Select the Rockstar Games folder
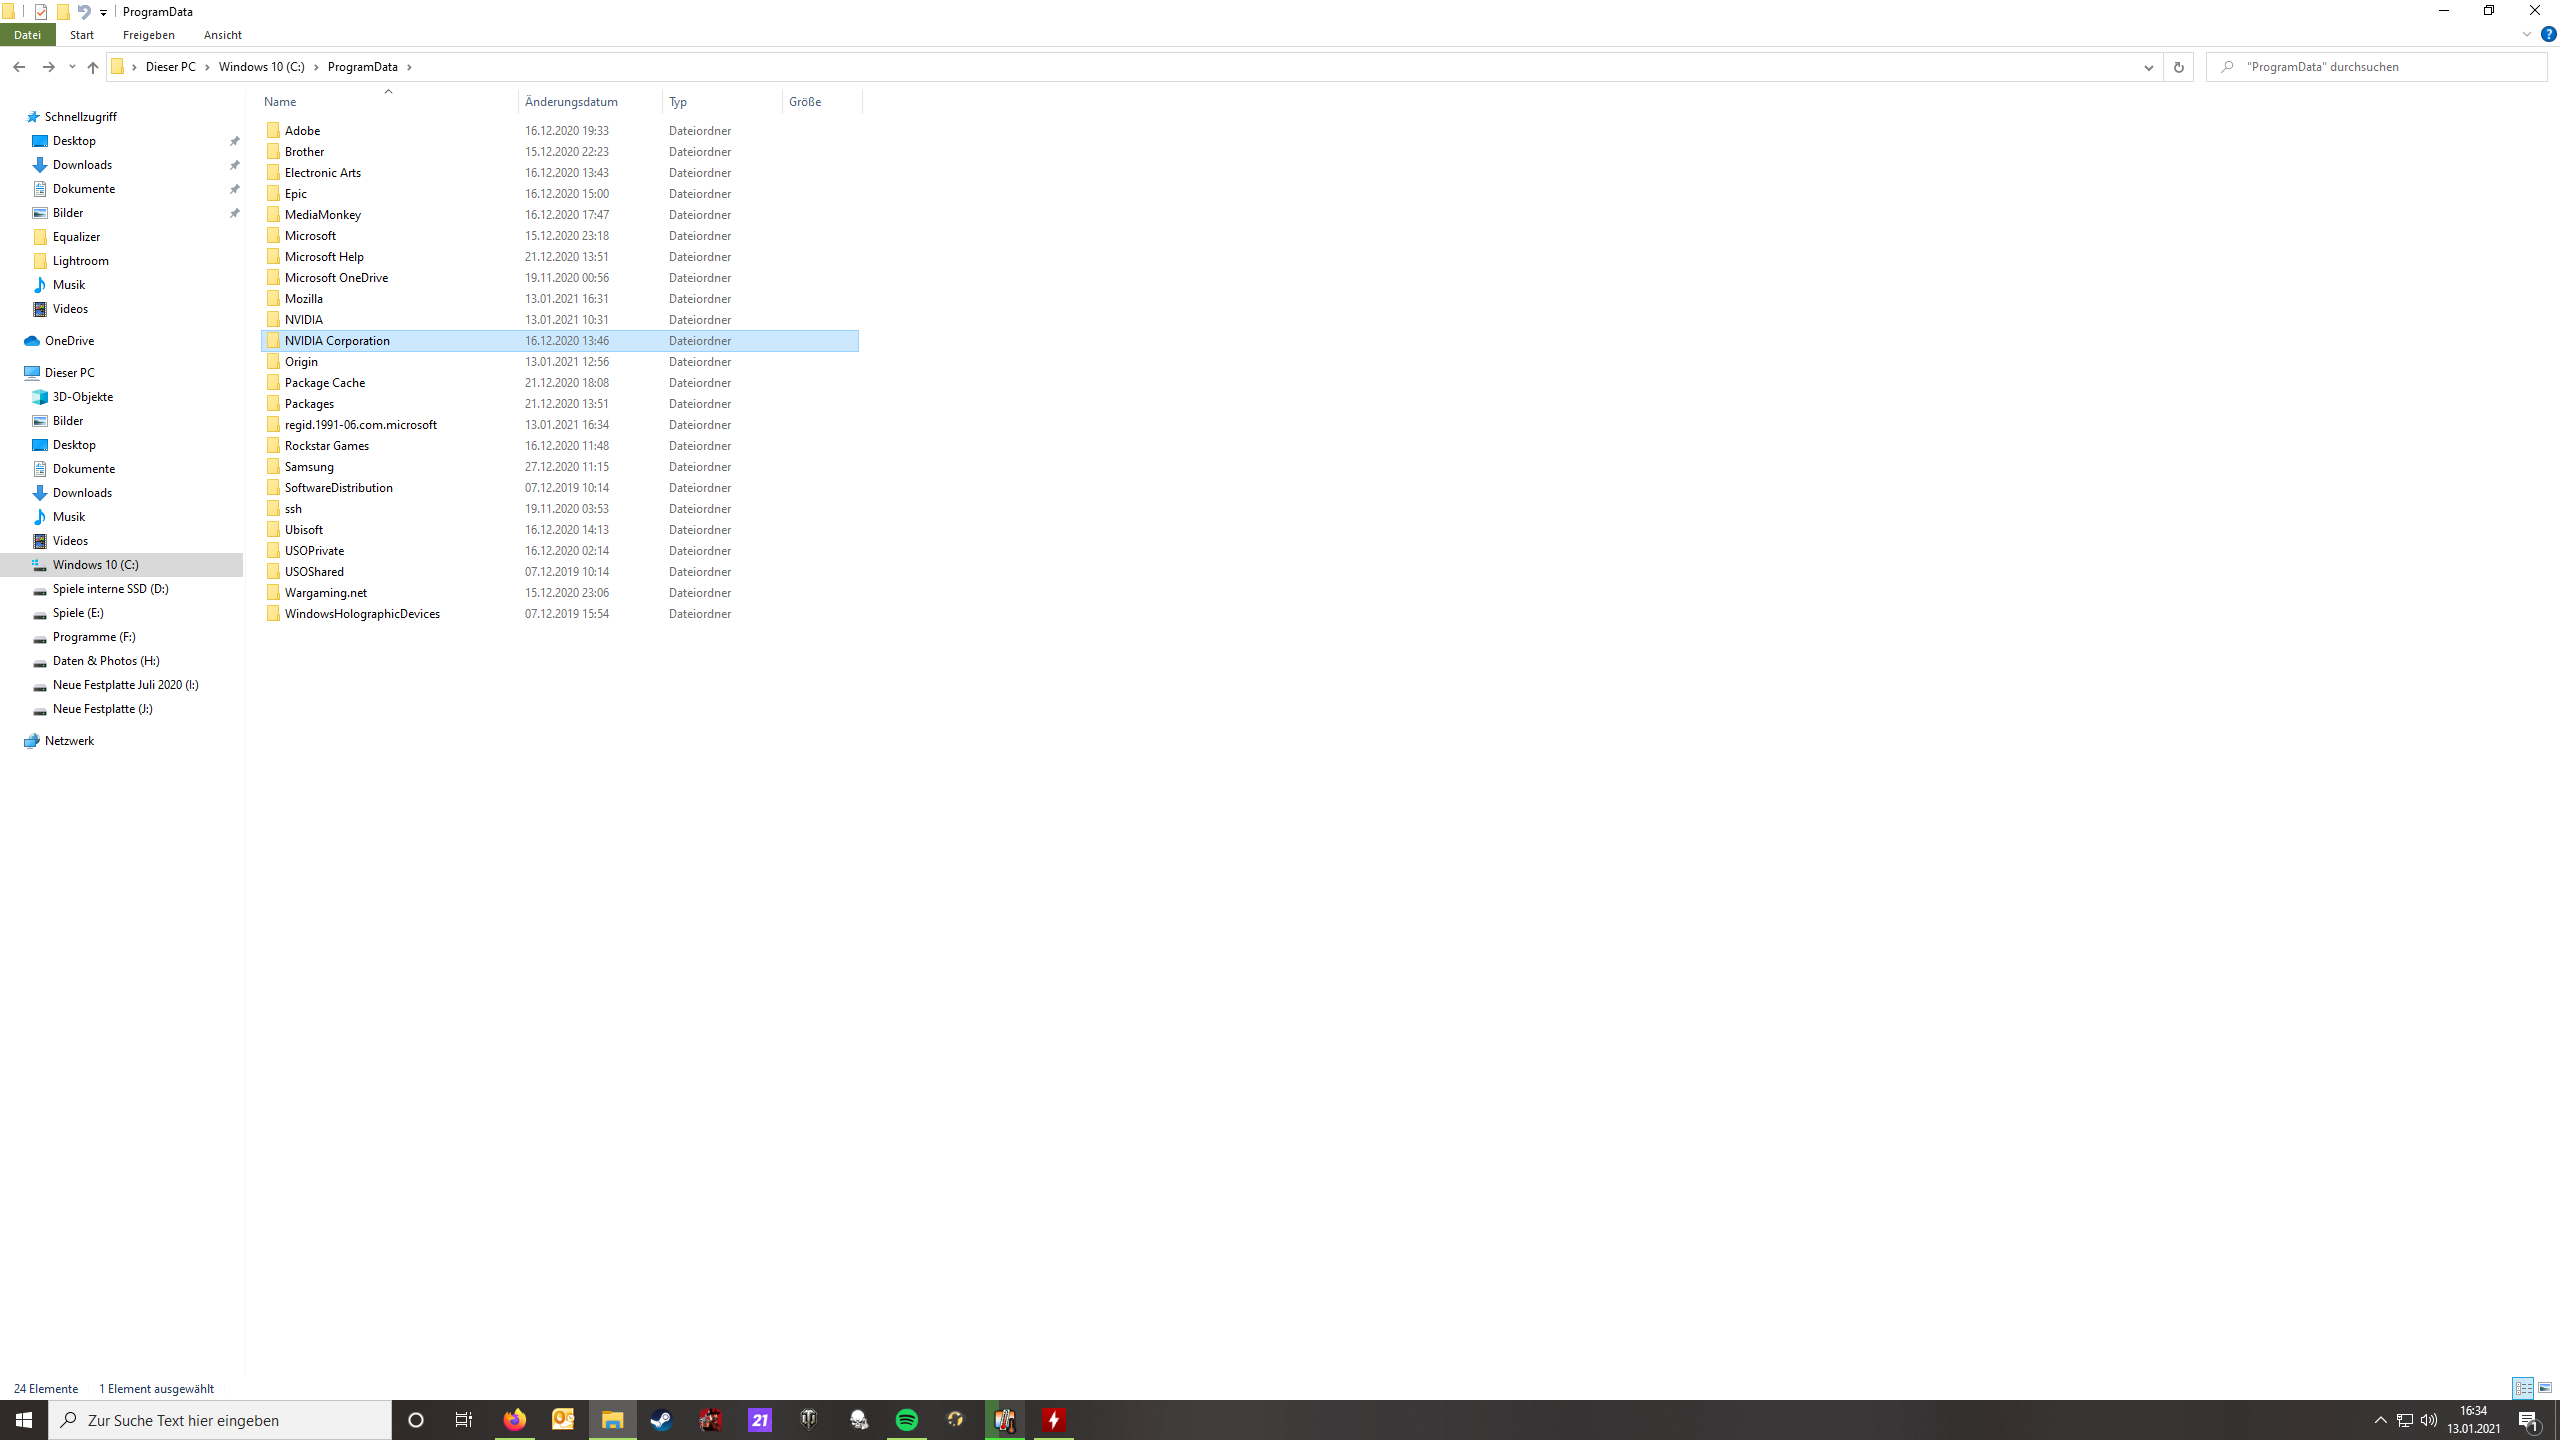The image size is (2560, 1440). (326, 446)
